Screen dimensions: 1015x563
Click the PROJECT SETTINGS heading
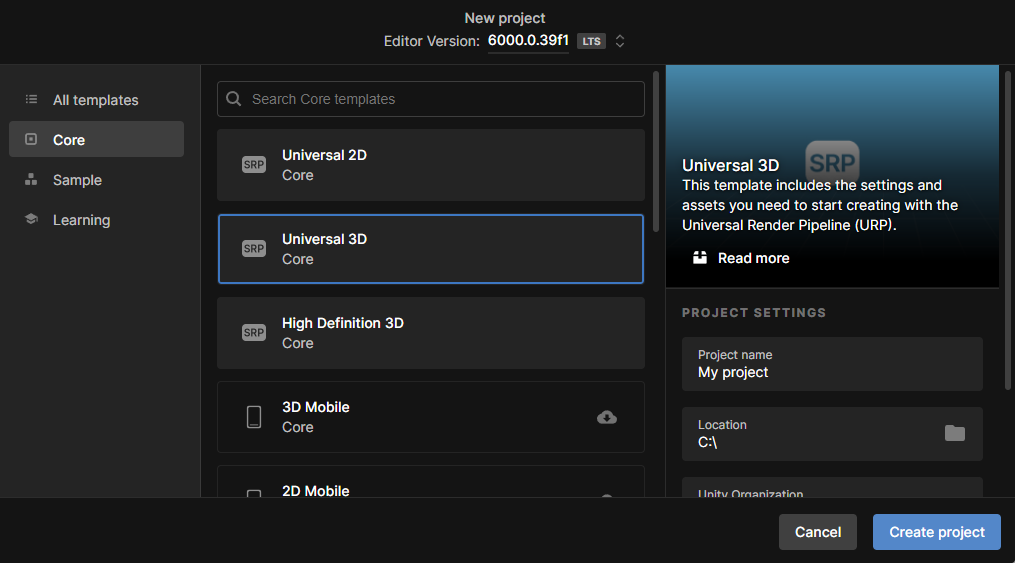click(x=754, y=313)
